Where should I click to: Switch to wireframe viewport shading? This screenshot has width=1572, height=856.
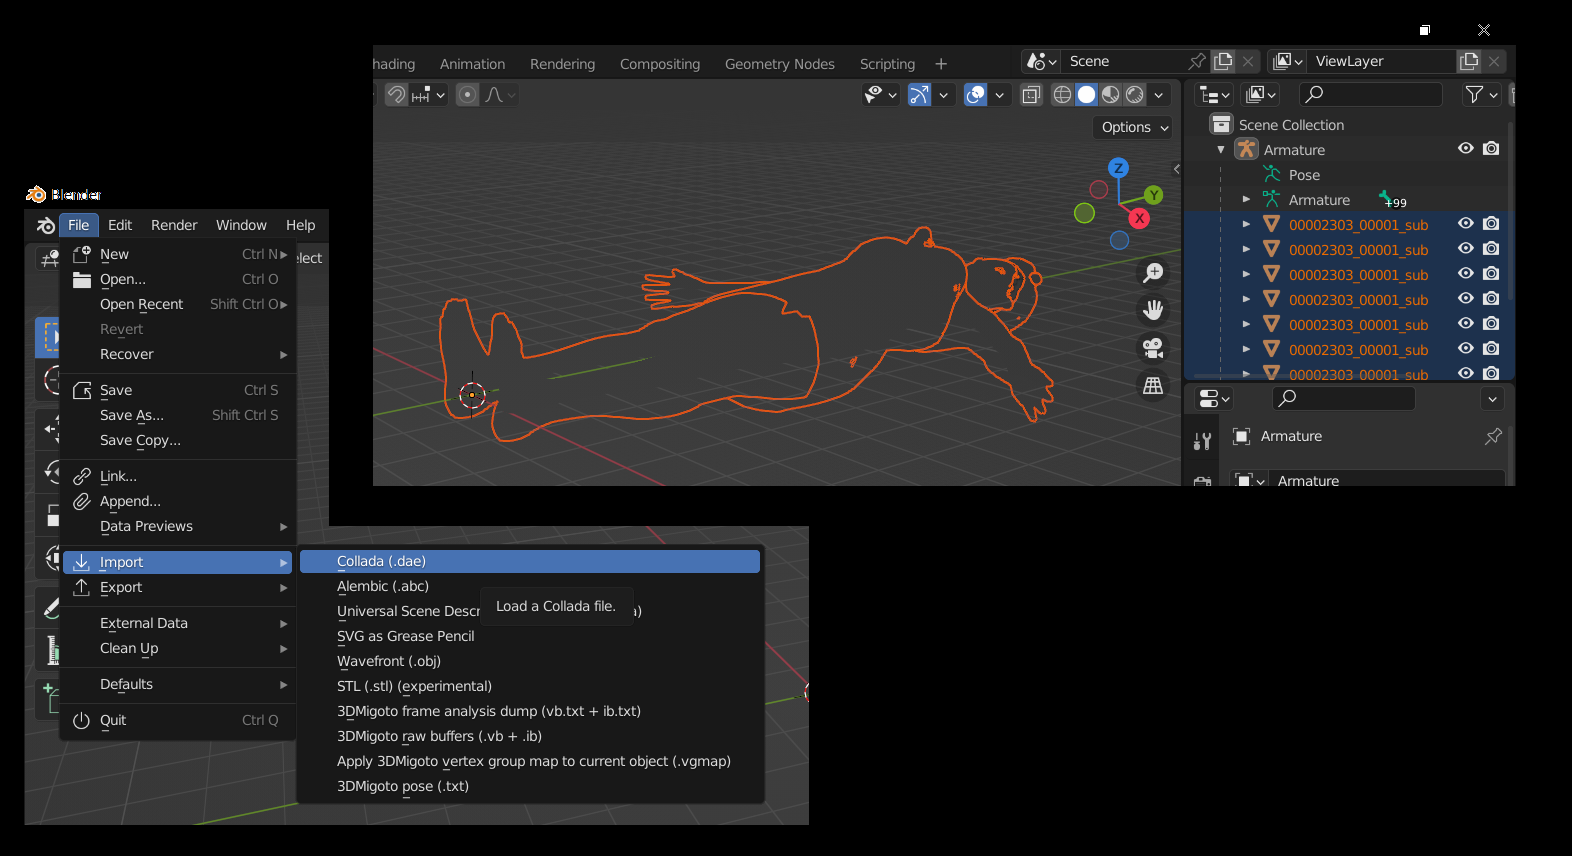point(1062,95)
